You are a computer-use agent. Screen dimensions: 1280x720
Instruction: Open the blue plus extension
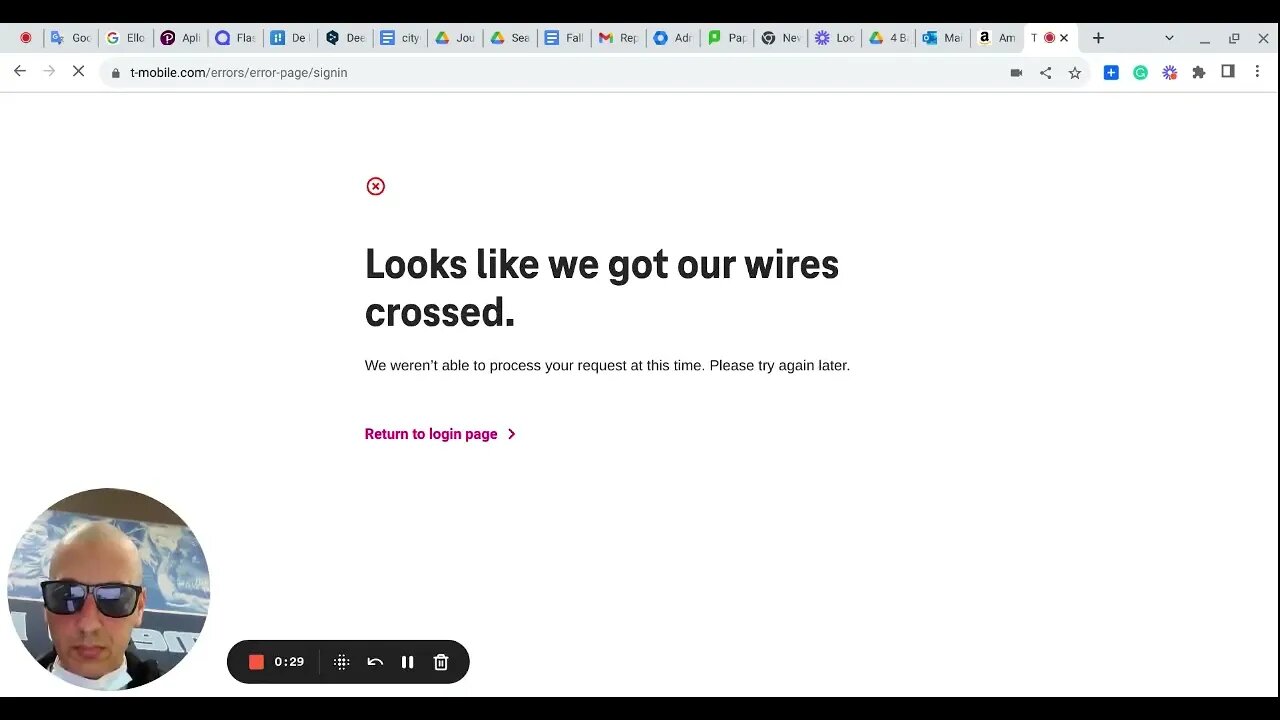pyautogui.click(x=1111, y=72)
